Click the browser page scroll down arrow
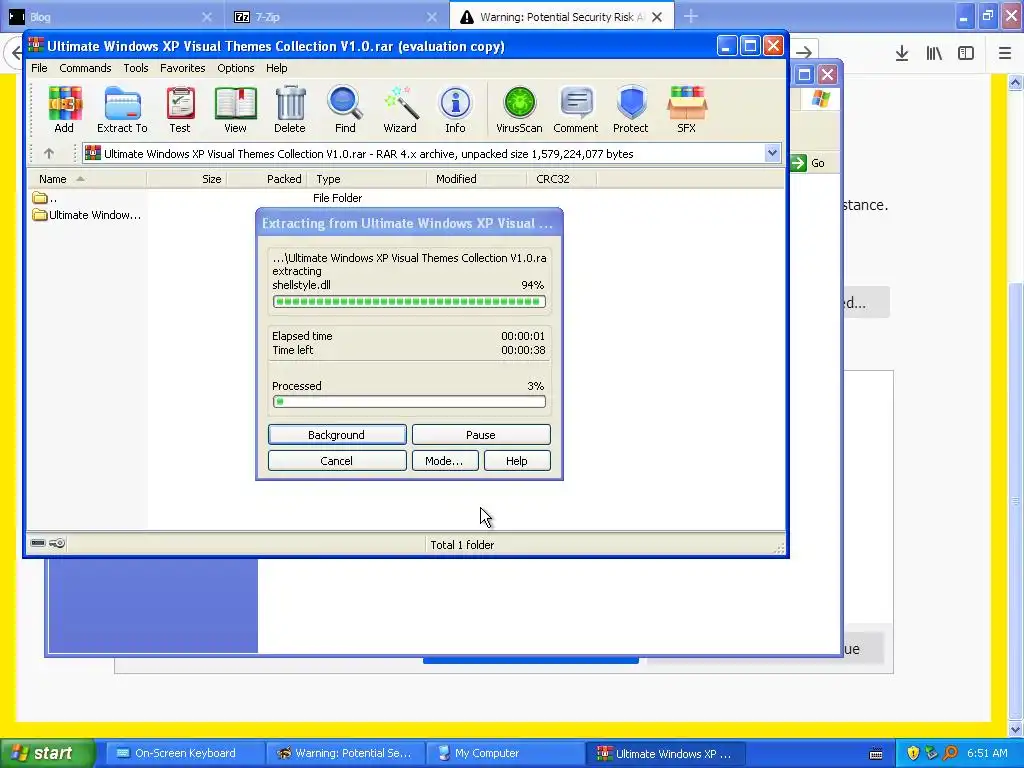The image size is (1024, 768). pos(1015,729)
